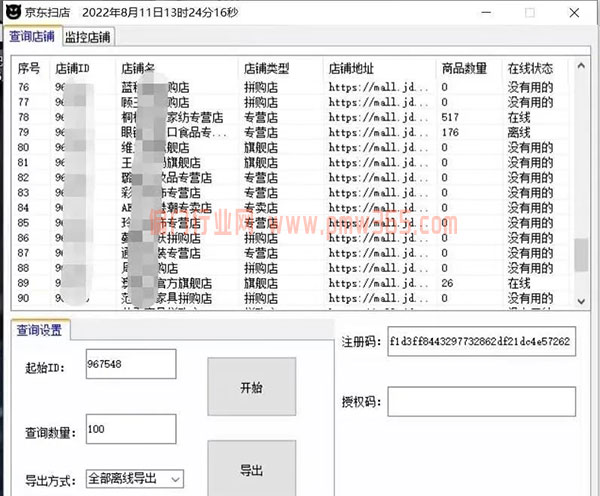The height and width of the screenshot is (496, 600).
Task: Focus the 查询数量 input field
Action: pyautogui.click(x=131, y=429)
